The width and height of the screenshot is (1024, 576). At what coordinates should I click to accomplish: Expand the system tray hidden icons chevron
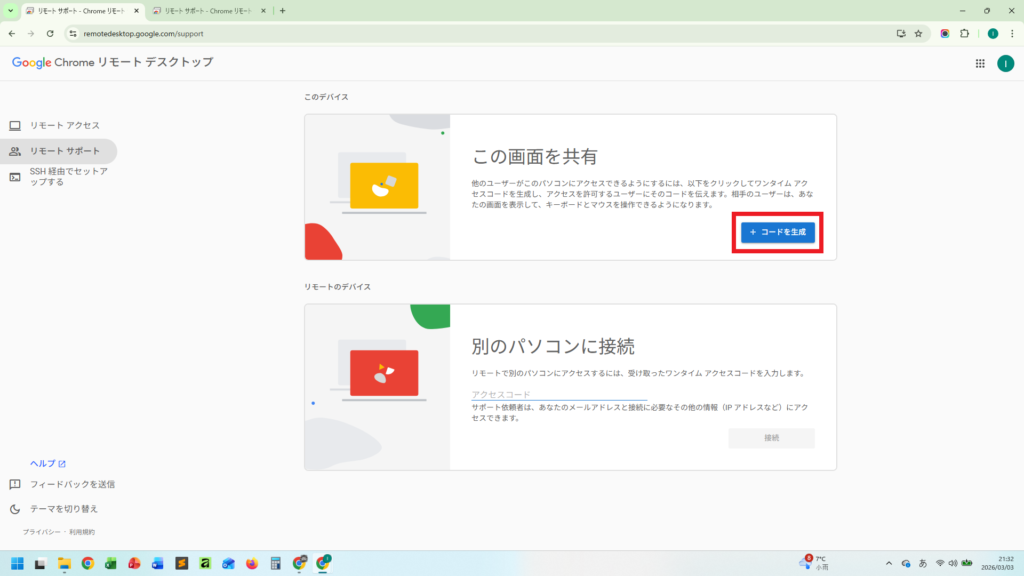click(x=889, y=563)
